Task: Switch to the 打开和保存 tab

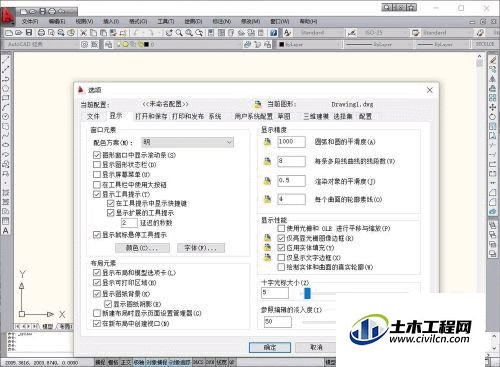Action: pyautogui.click(x=151, y=116)
